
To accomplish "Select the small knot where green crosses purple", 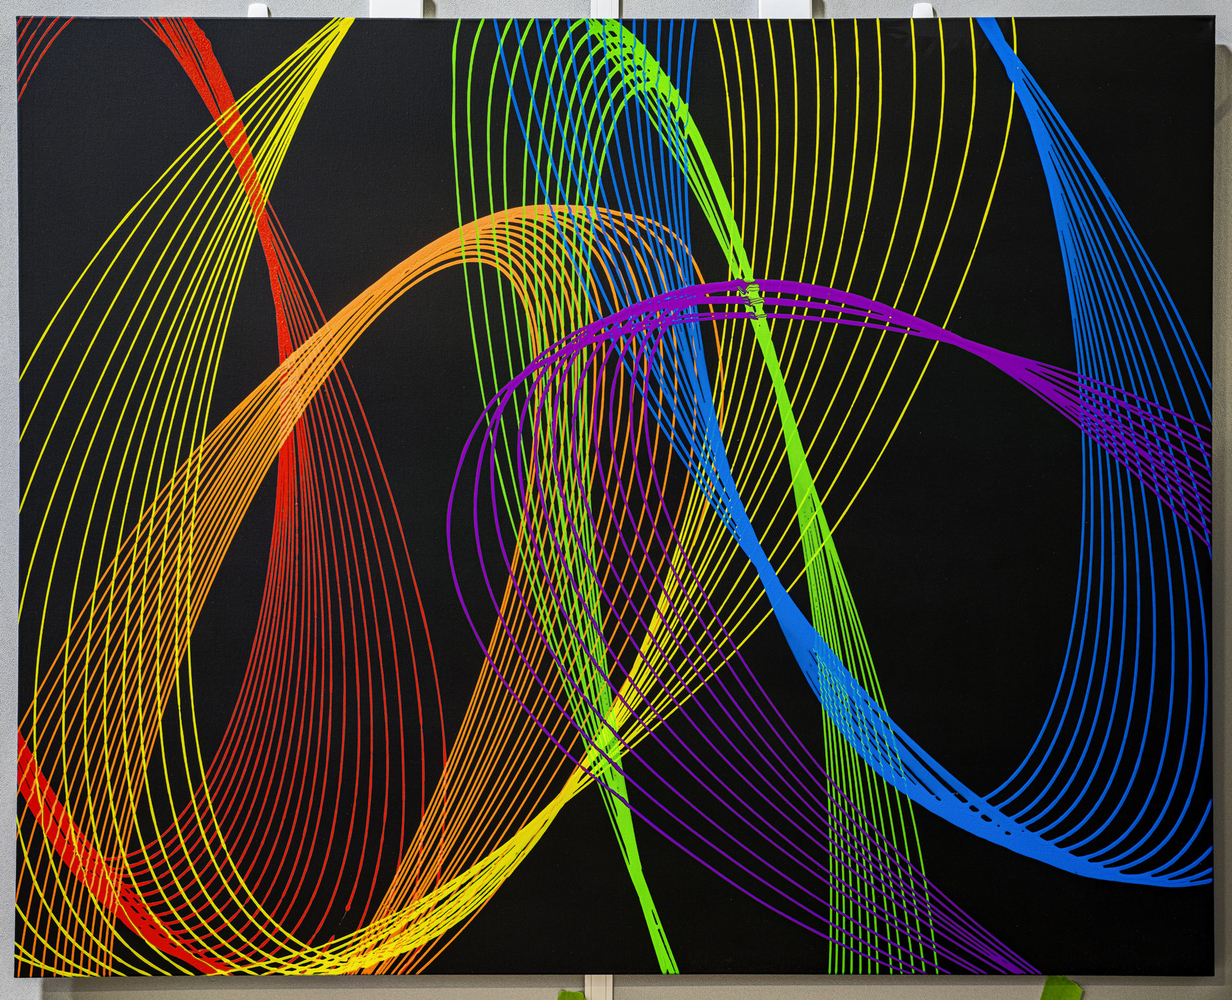I will [755, 297].
